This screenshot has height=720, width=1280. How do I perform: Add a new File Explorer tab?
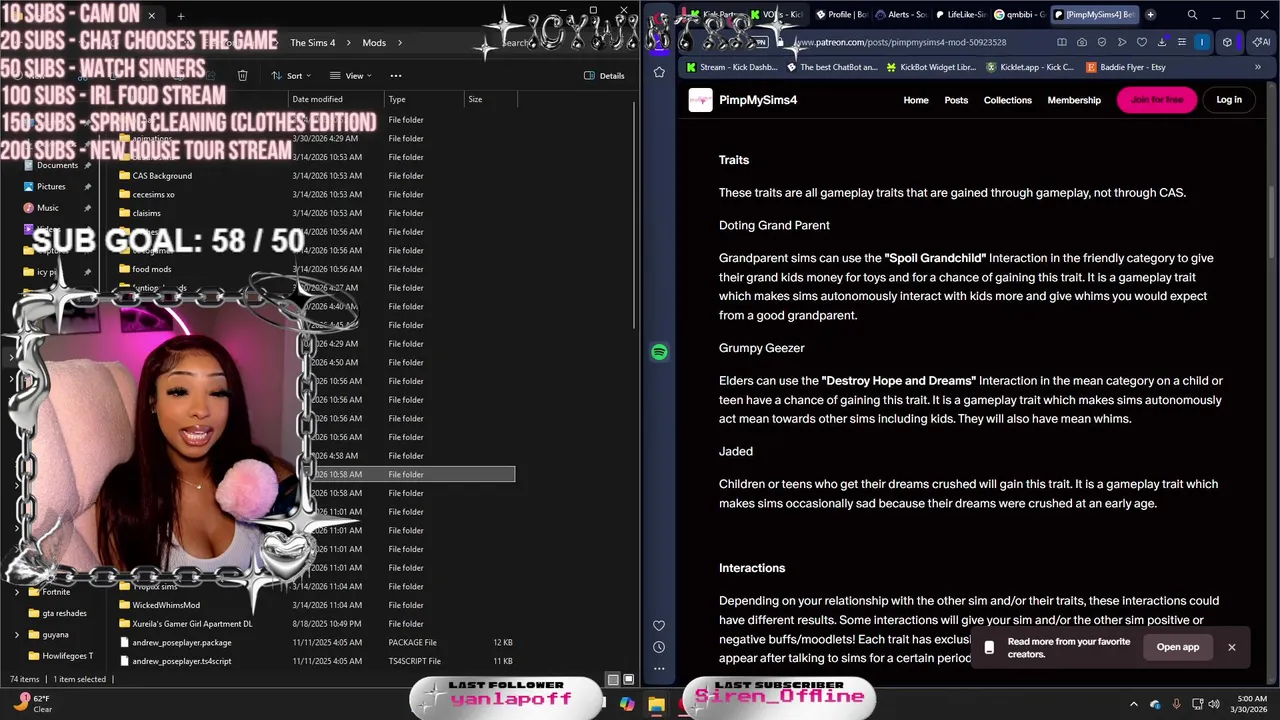pyautogui.click(x=181, y=16)
